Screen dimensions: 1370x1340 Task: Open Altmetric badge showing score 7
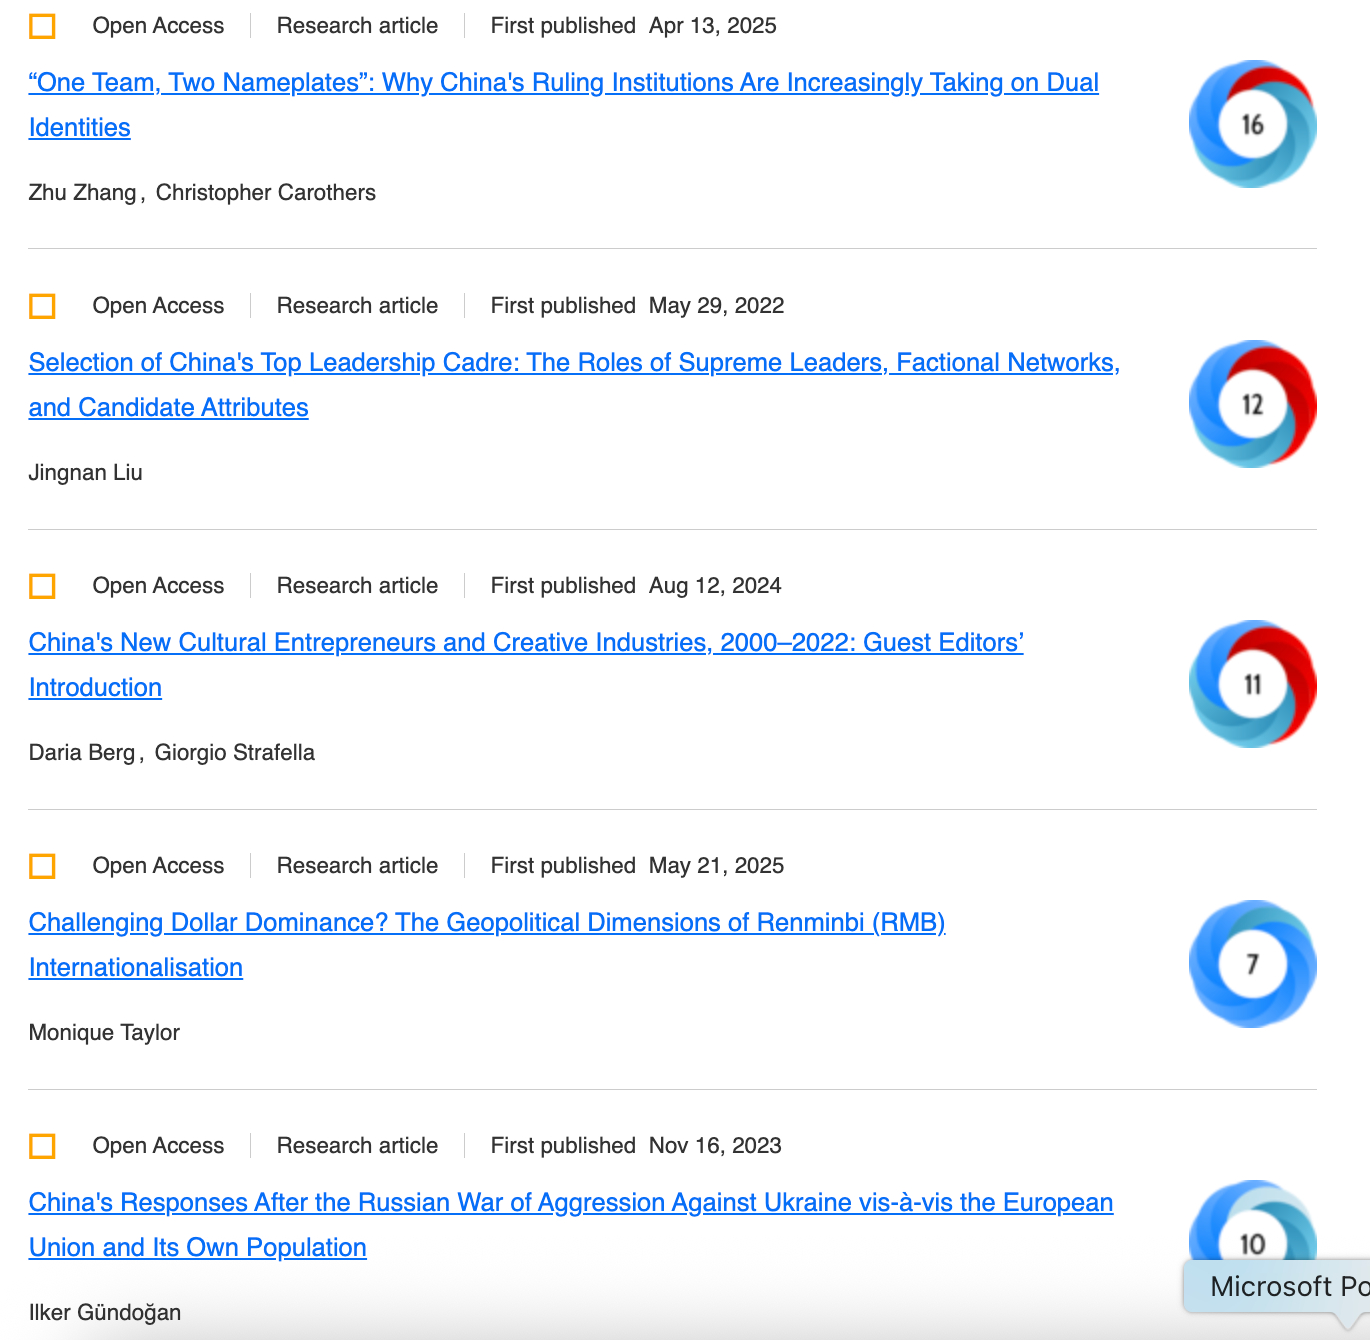point(1252,964)
